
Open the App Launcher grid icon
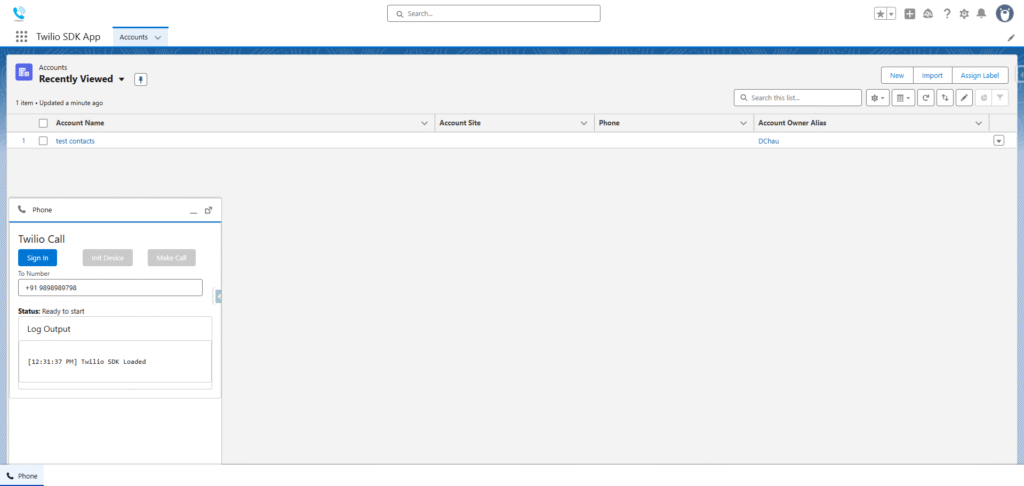(x=22, y=37)
